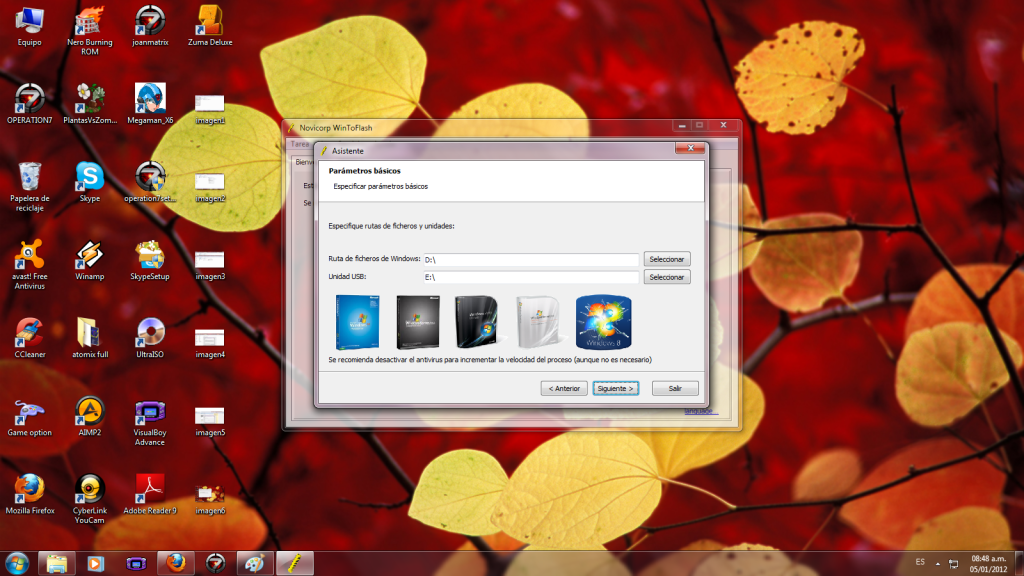Screen dimensions: 1024x576
Task: Show hidden system tray icons
Action: 938,564
